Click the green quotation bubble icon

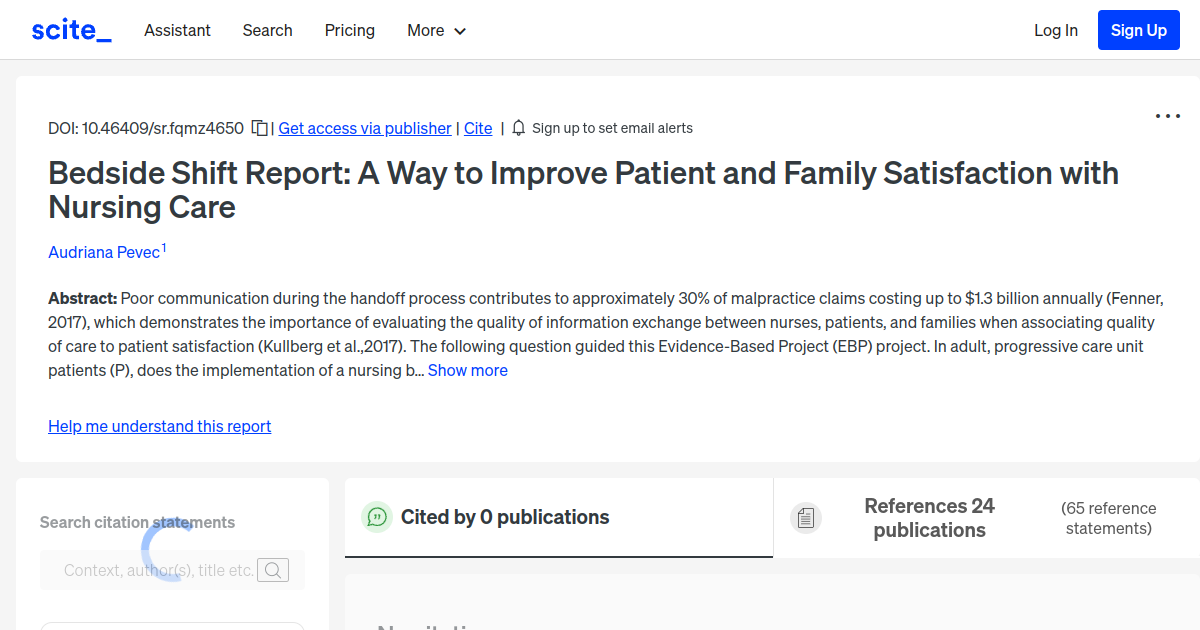pos(376,517)
